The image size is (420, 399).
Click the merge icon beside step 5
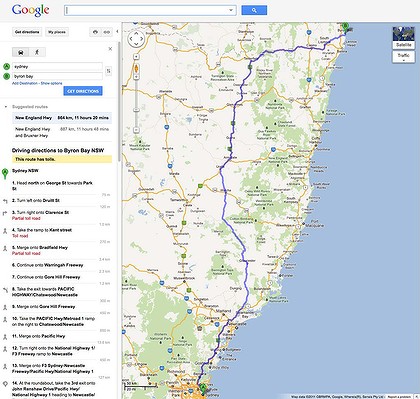click(5, 248)
